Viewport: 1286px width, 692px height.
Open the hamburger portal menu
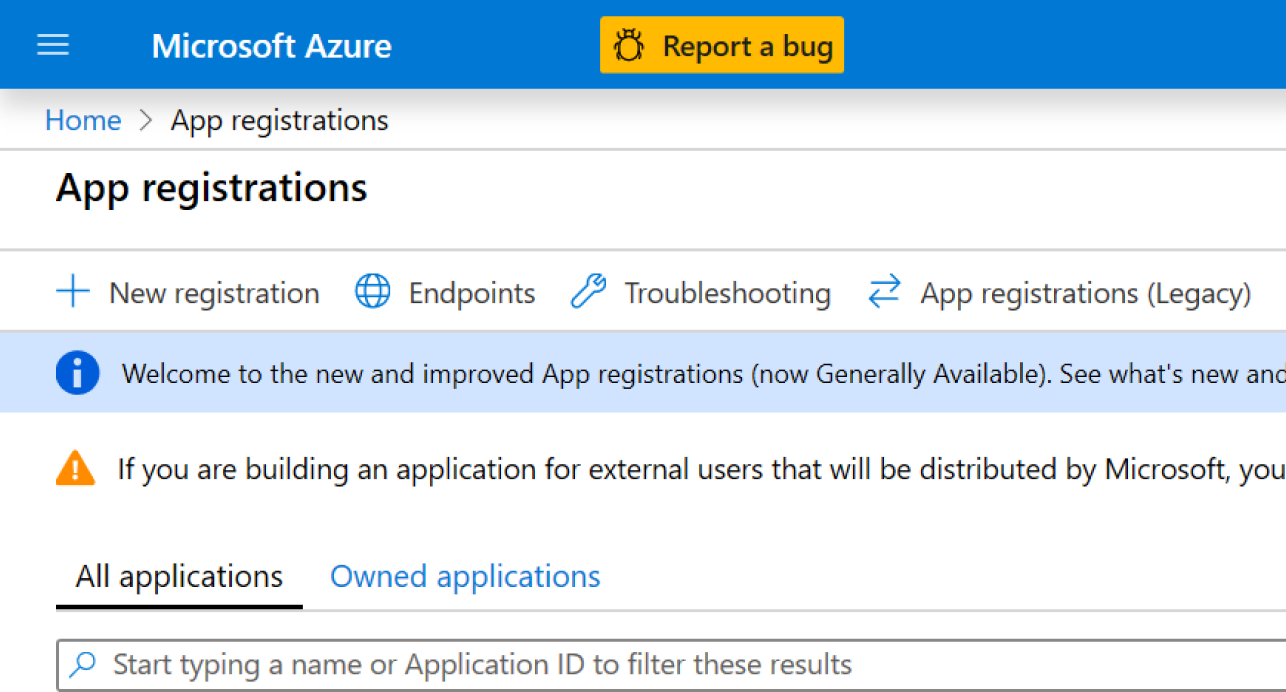point(53,46)
